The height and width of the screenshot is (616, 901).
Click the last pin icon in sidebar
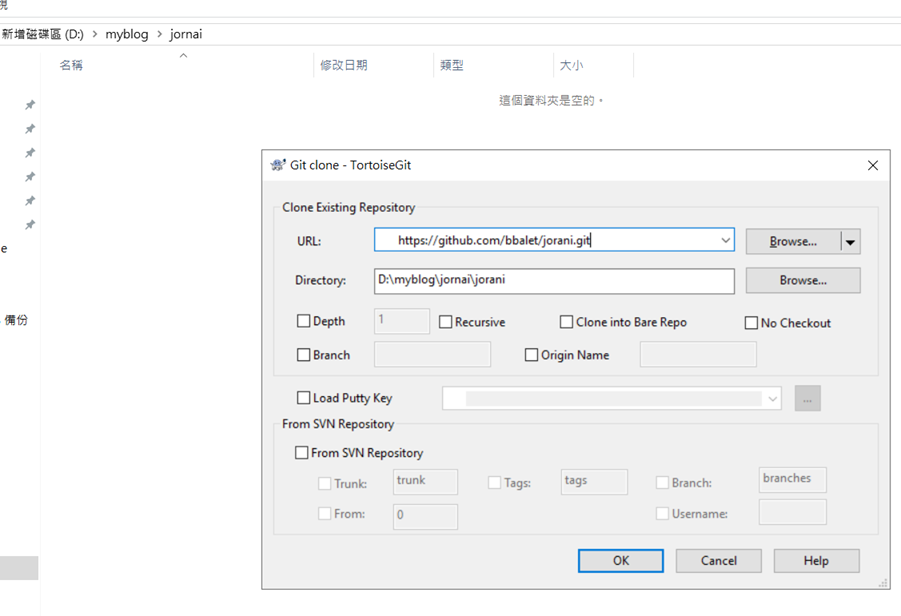pyautogui.click(x=30, y=225)
